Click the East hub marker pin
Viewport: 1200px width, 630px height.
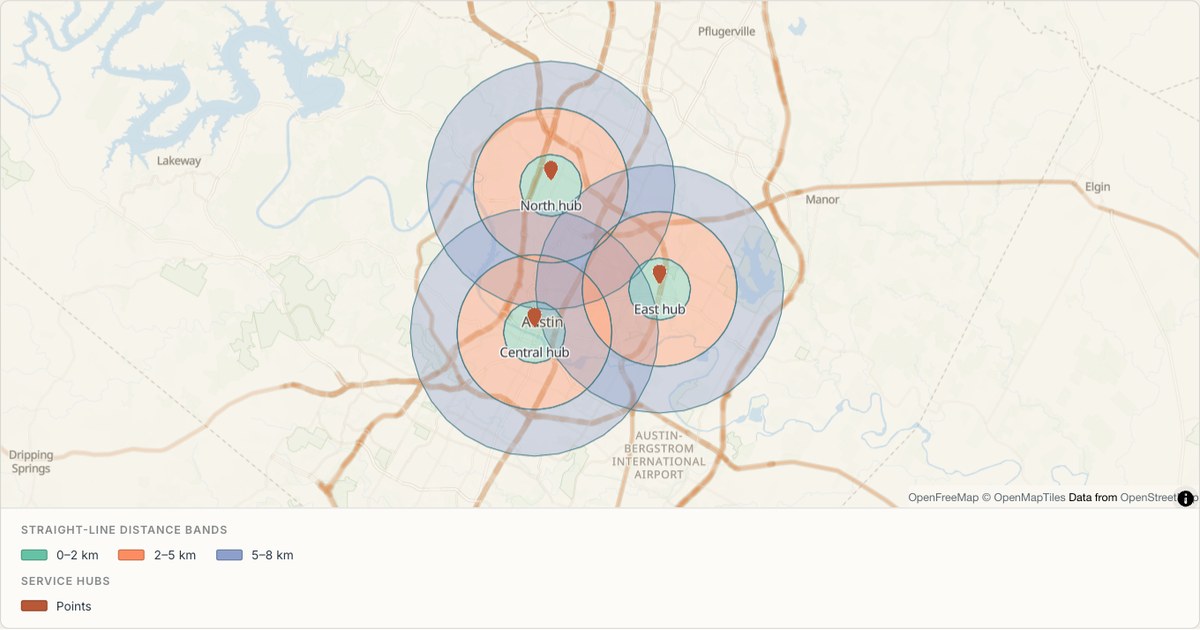659,273
